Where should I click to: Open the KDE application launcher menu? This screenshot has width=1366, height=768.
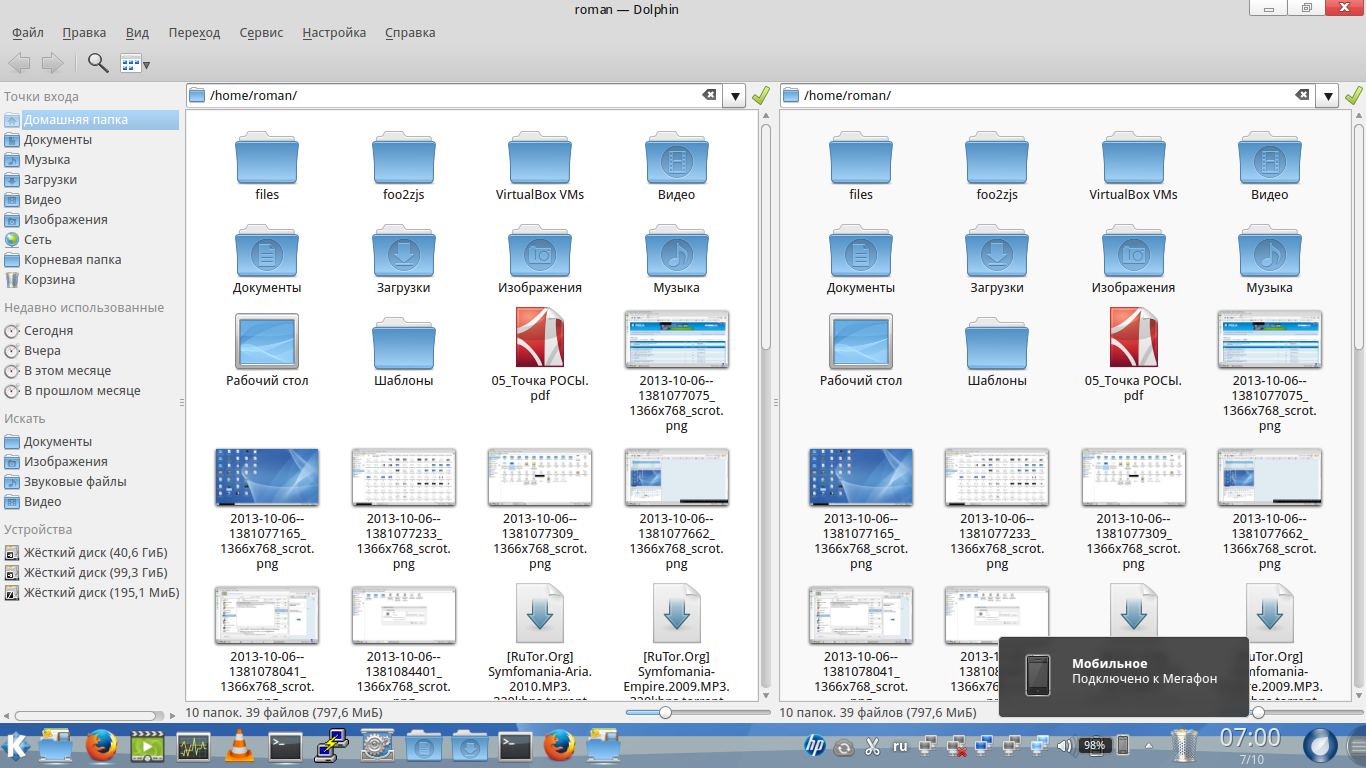[16, 745]
